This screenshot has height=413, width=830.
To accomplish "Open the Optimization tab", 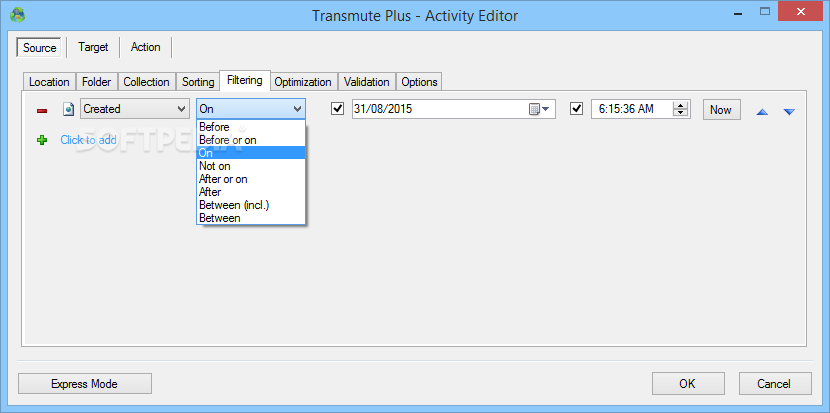I will [x=303, y=82].
